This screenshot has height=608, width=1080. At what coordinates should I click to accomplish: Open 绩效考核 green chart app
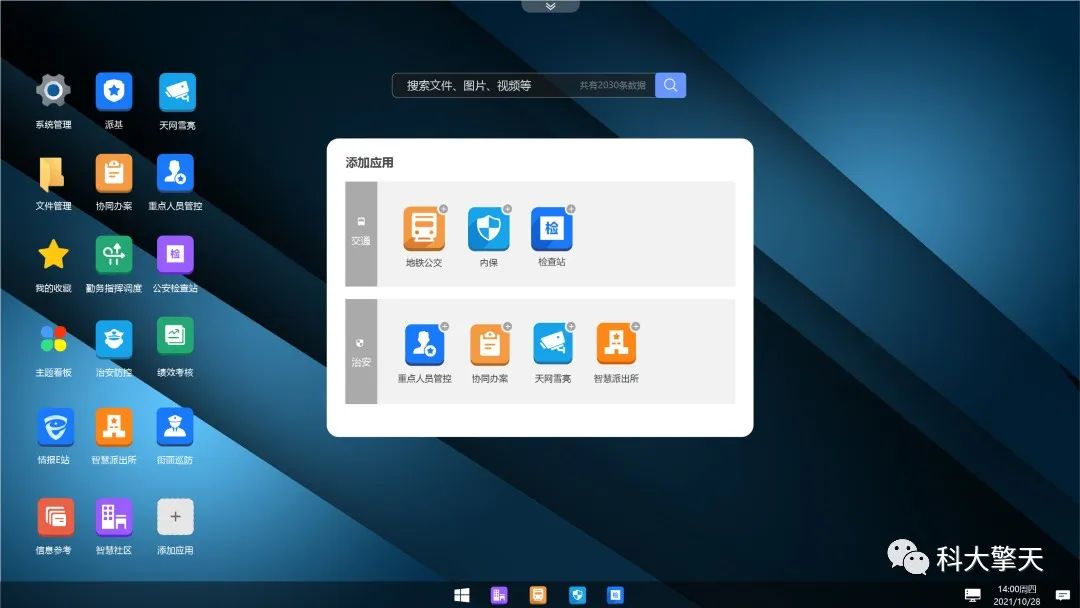[x=175, y=337]
